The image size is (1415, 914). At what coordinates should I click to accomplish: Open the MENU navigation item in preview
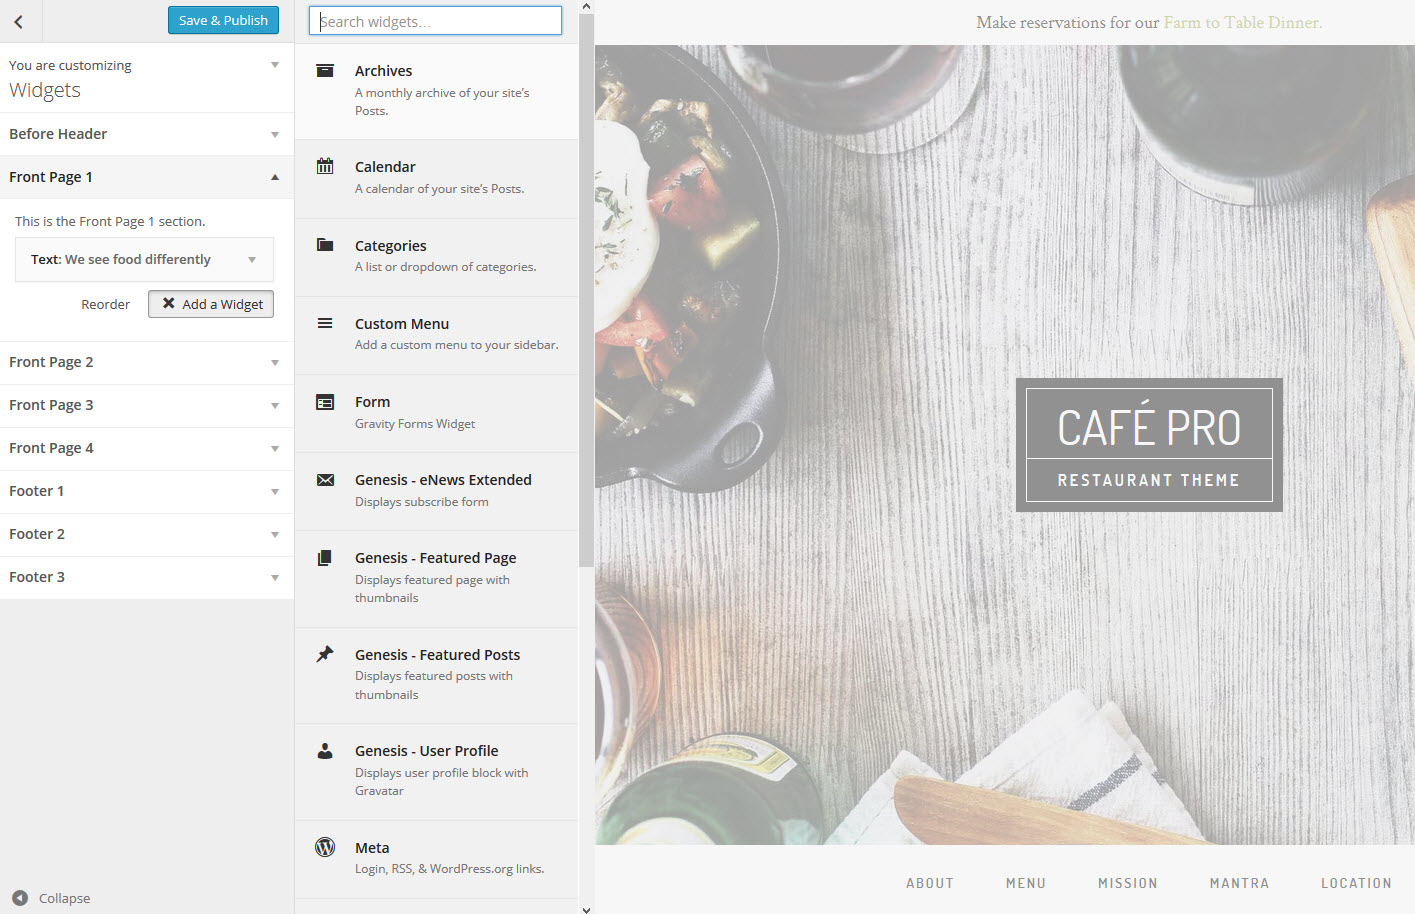[1026, 883]
